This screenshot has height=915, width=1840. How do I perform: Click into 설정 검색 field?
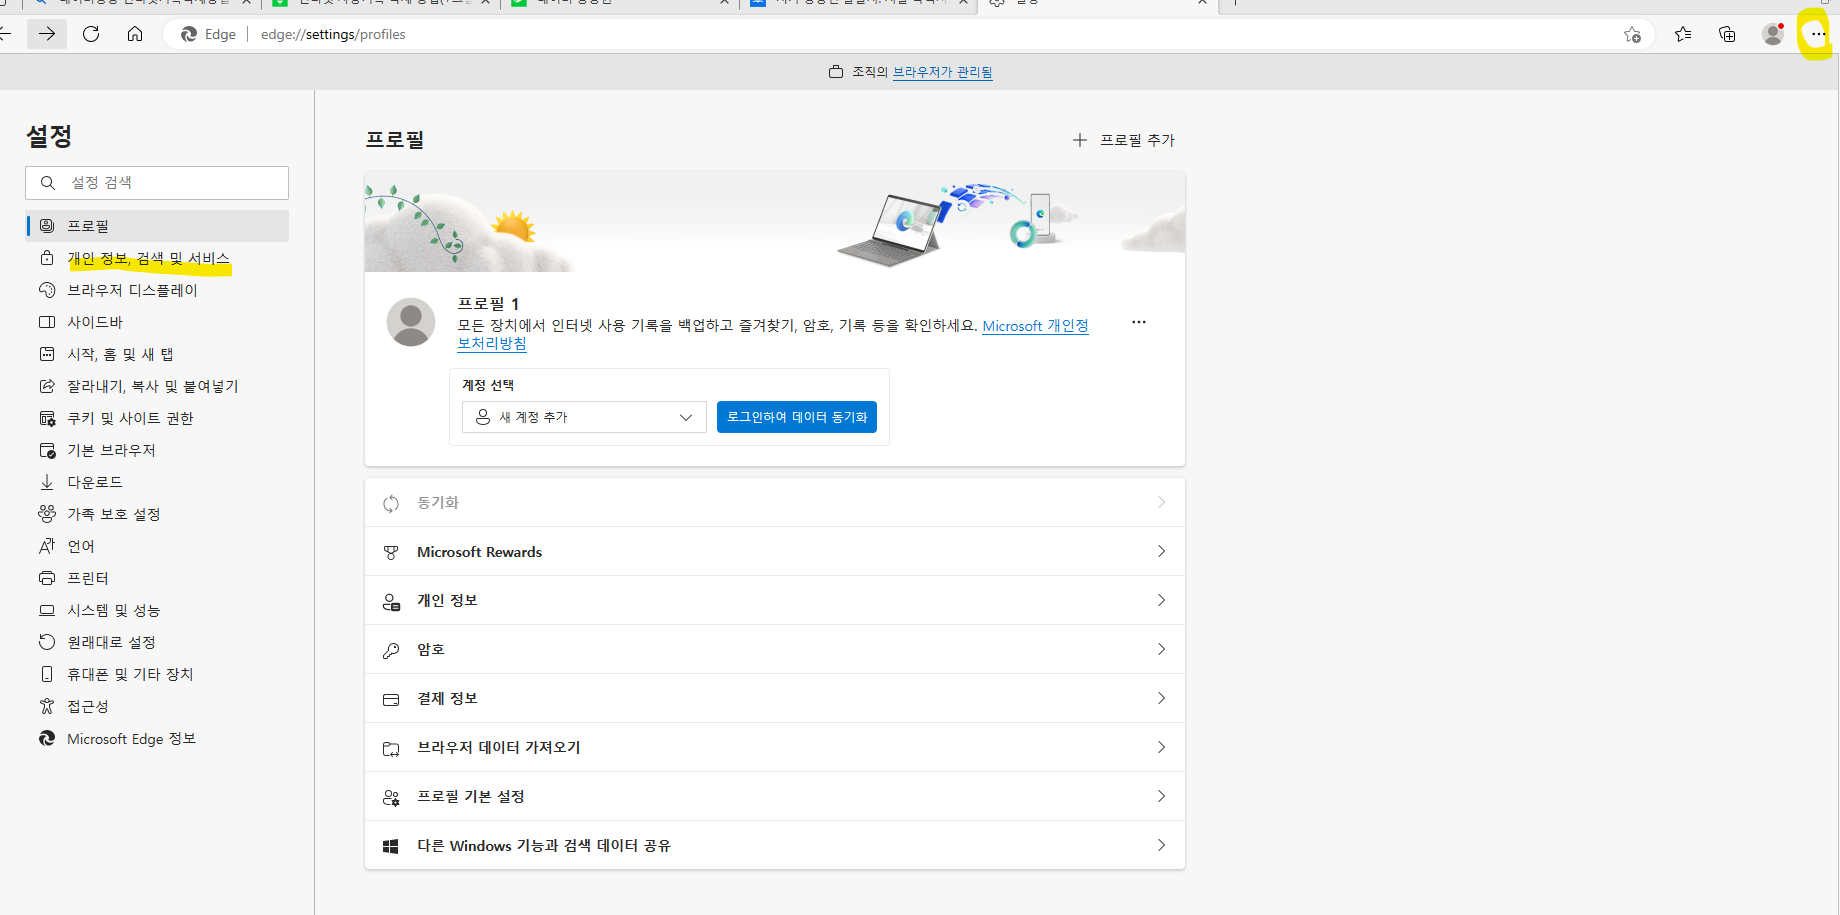157,183
